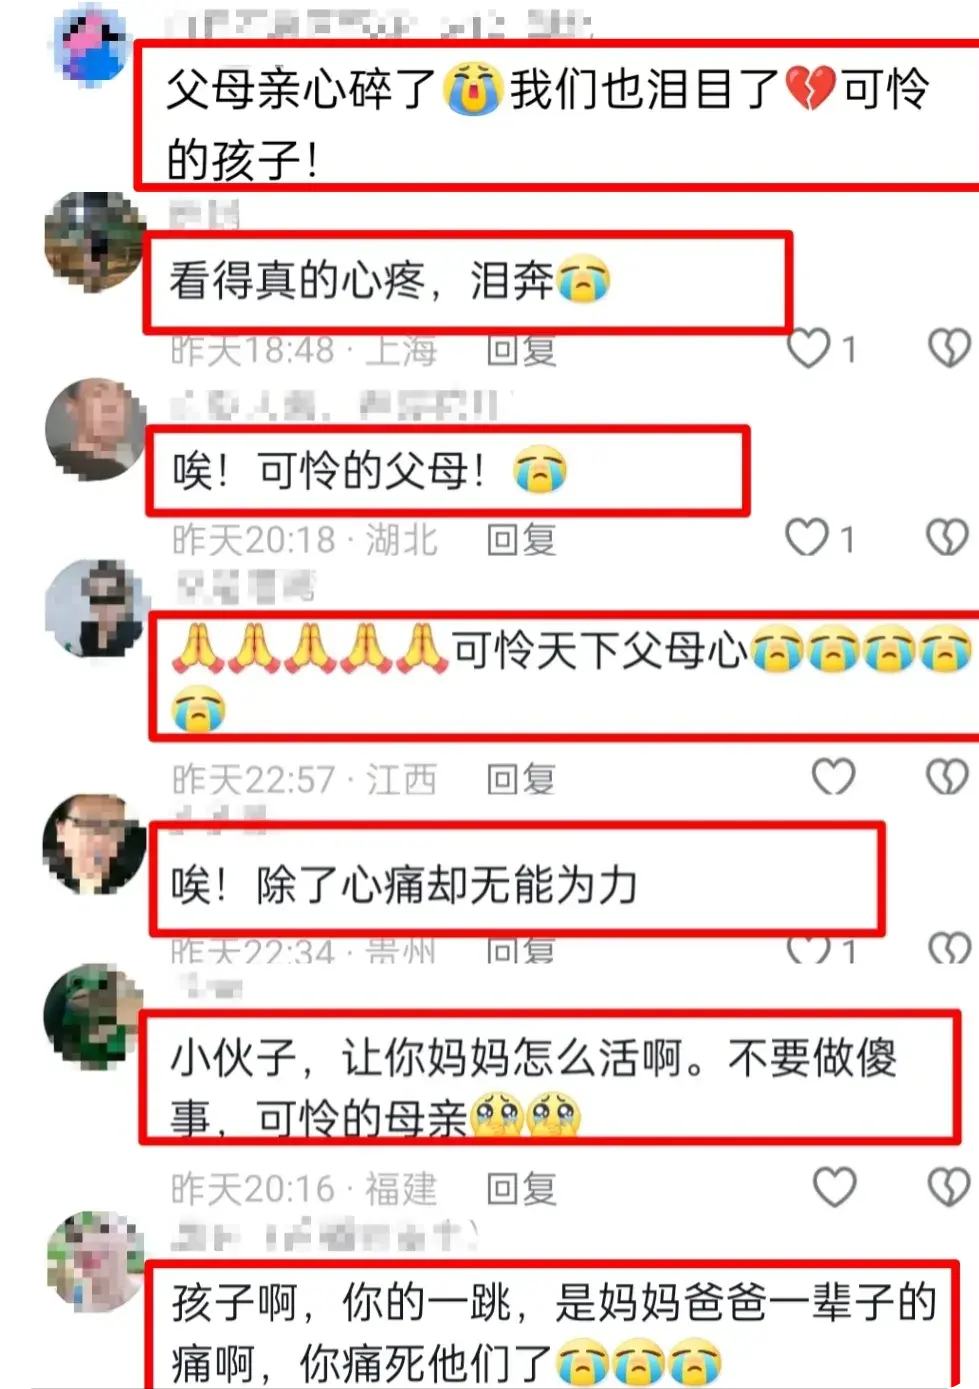Image resolution: width=979 pixels, height=1389 pixels.
Task: Open avatar of 小伙子 commenter
Action: click(93, 1016)
